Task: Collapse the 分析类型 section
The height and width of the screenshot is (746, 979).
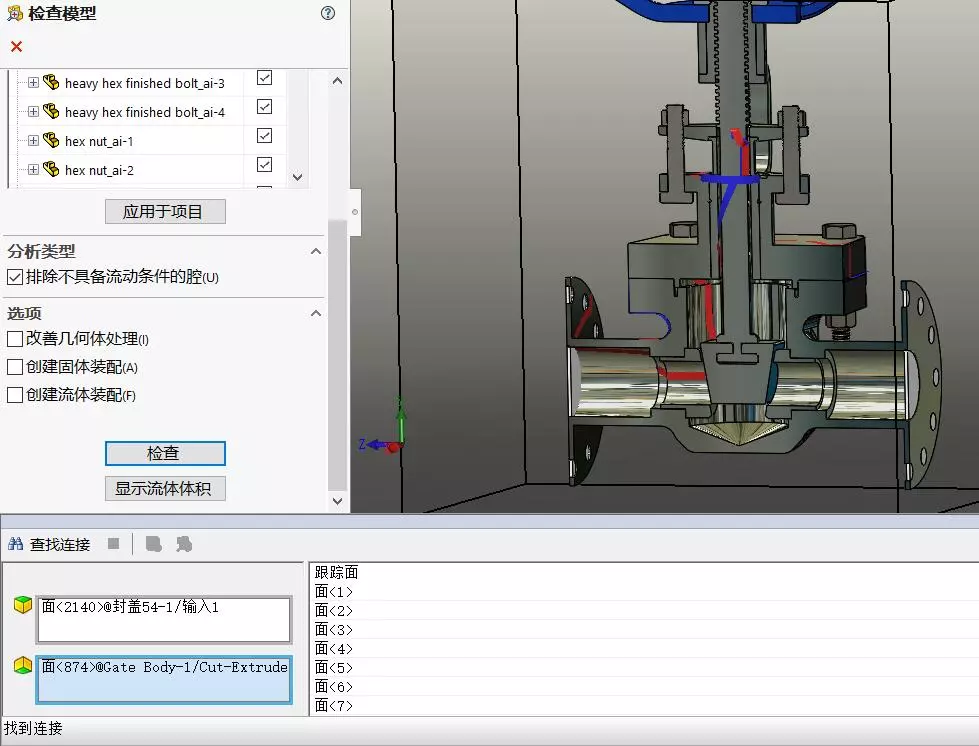Action: click(316, 252)
